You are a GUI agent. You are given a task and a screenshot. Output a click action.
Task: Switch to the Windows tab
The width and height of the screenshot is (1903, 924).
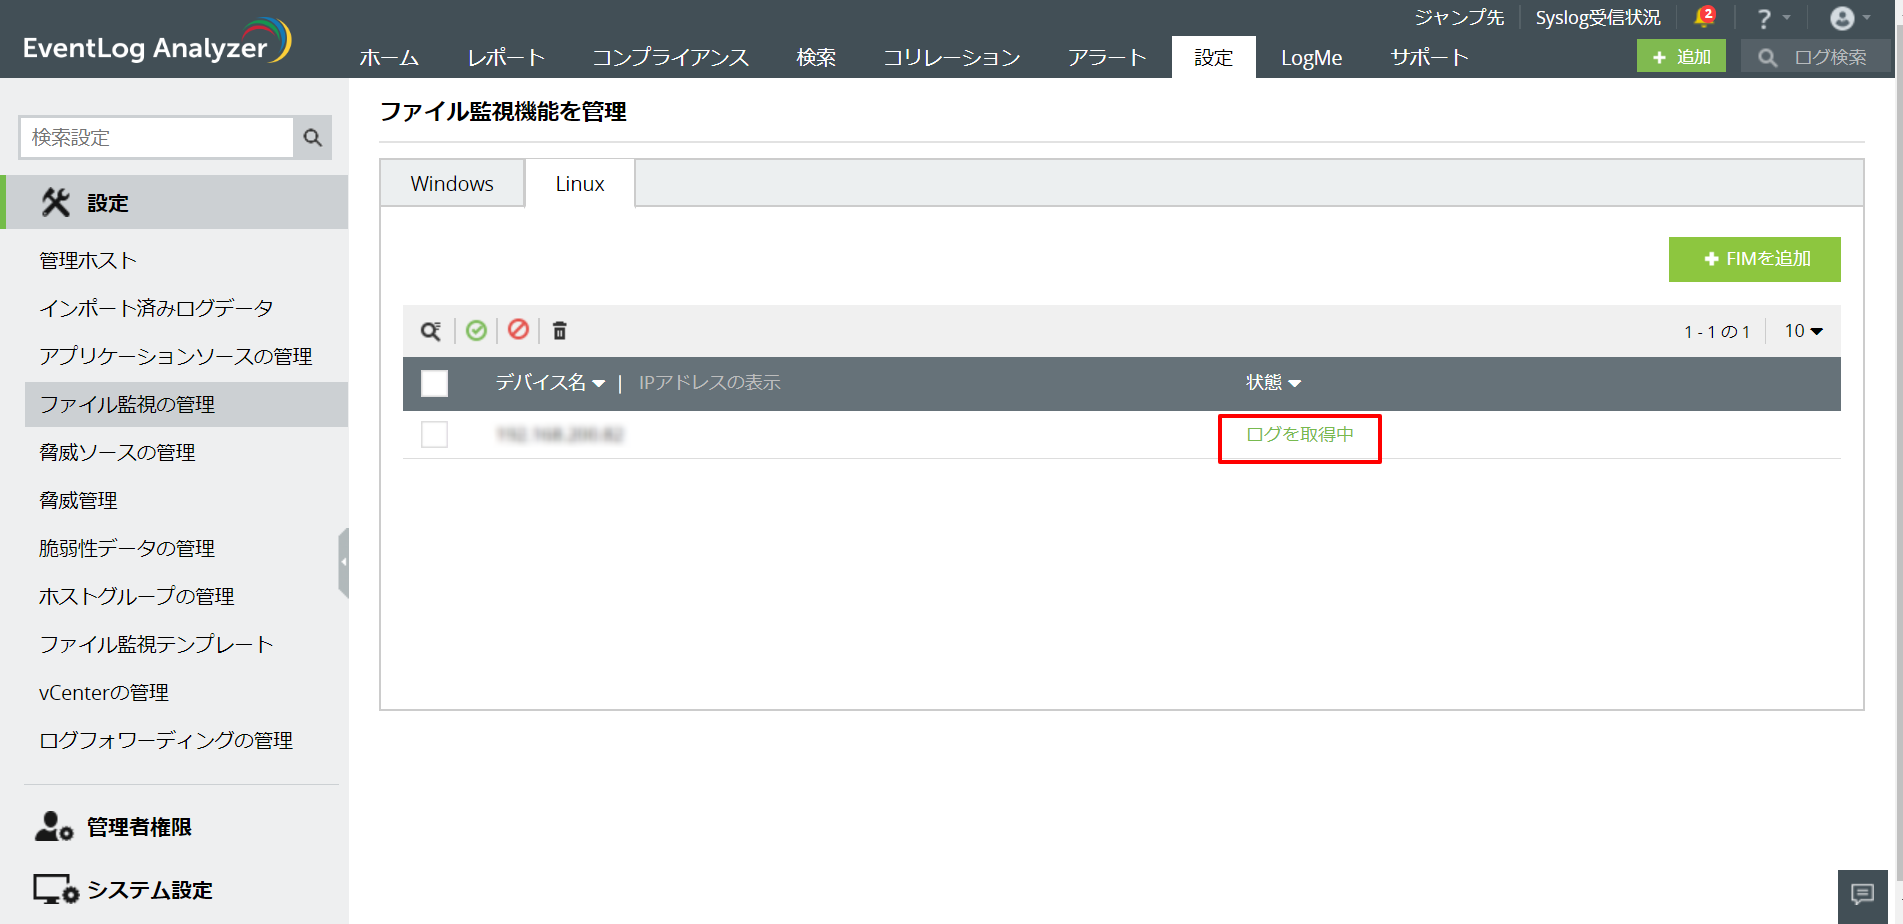point(451,183)
